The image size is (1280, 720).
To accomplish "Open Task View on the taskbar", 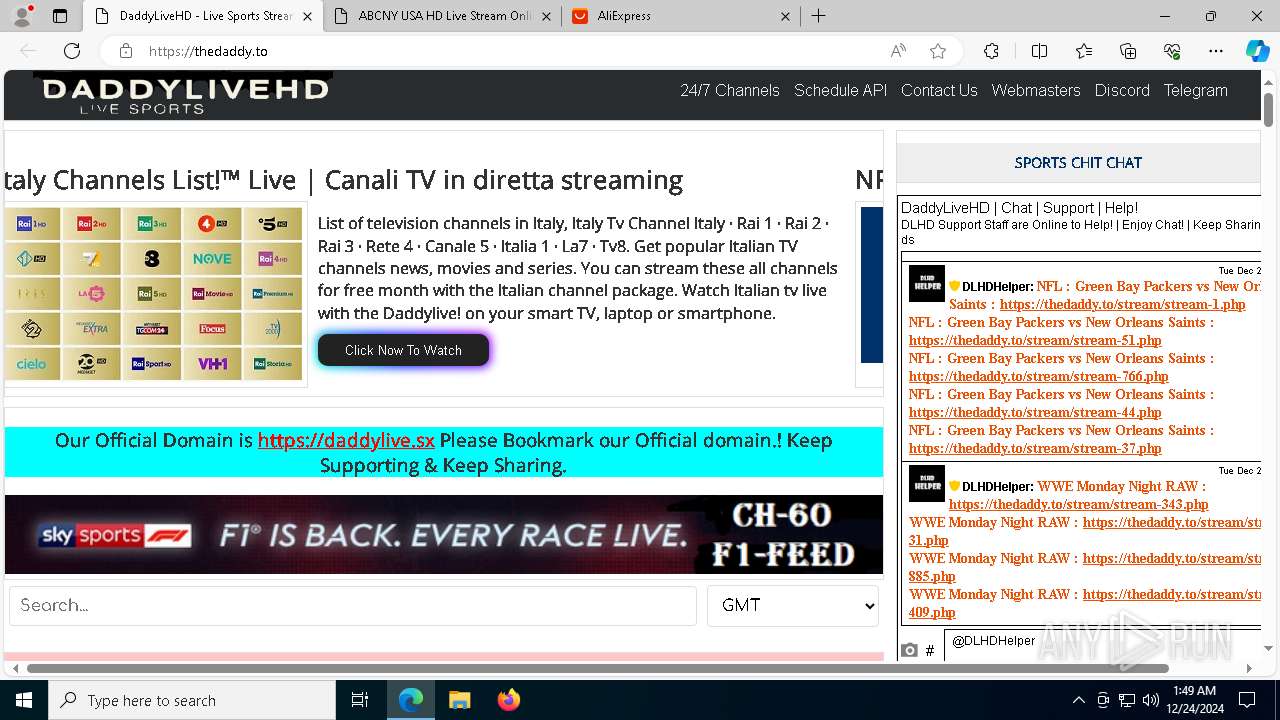I will pyautogui.click(x=360, y=700).
